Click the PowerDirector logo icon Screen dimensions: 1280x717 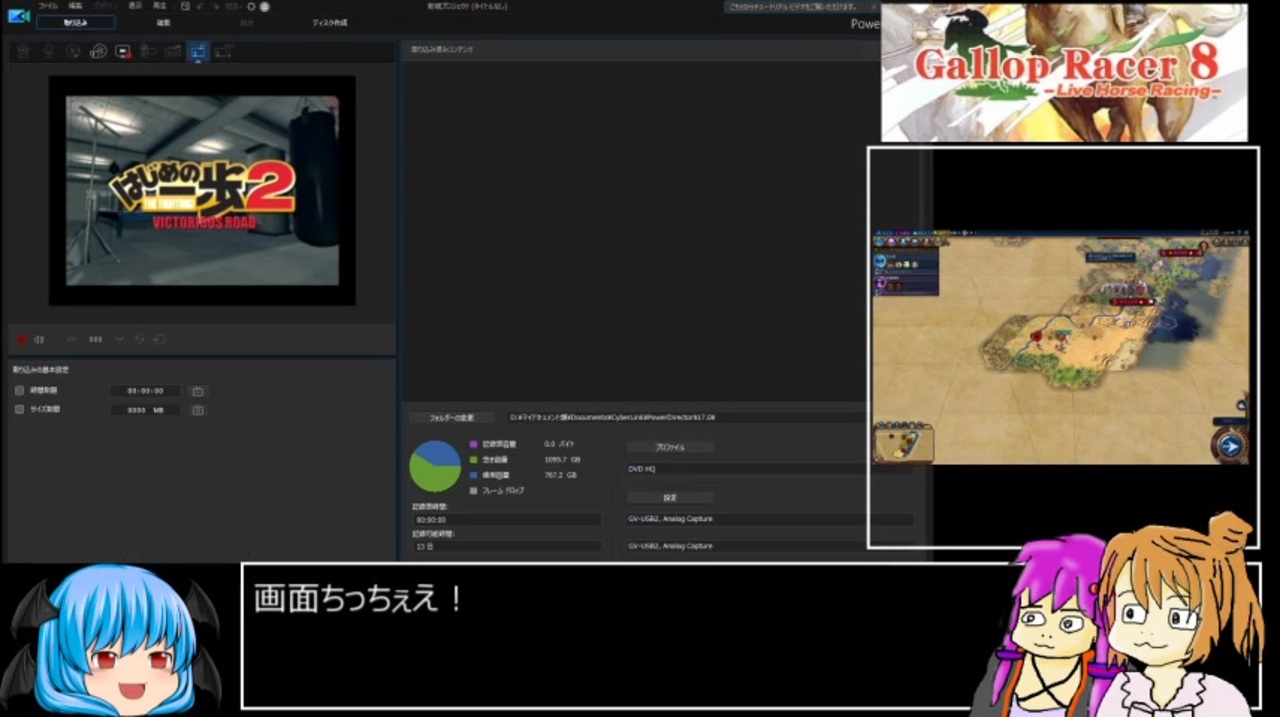click(x=17, y=16)
